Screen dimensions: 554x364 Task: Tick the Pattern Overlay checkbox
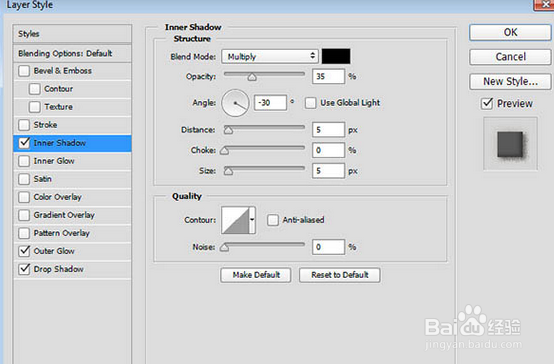(x=24, y=233)
